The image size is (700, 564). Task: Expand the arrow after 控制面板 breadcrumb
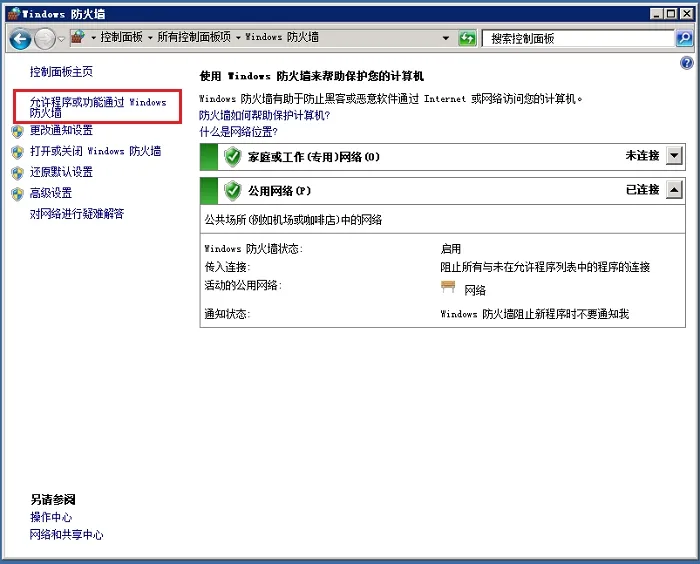pos(150,38)
